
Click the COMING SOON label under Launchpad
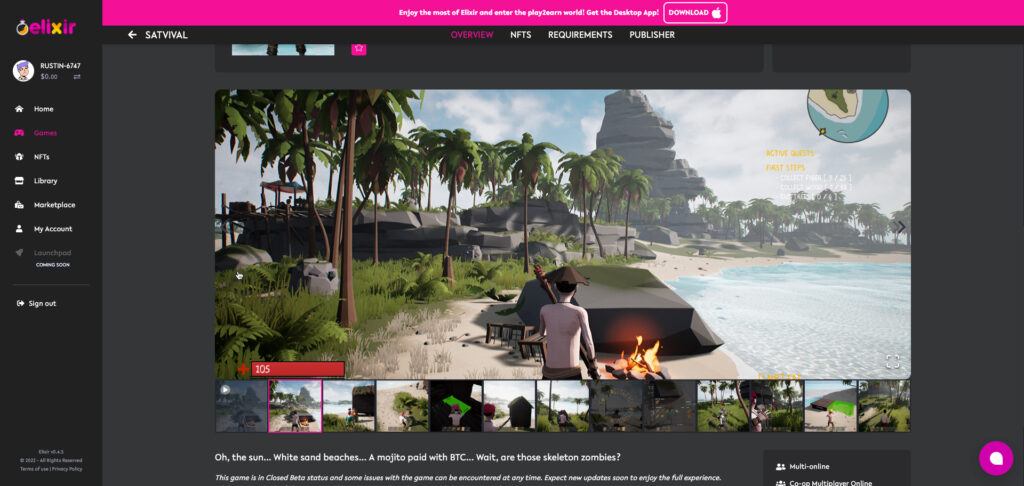(52, 265)
